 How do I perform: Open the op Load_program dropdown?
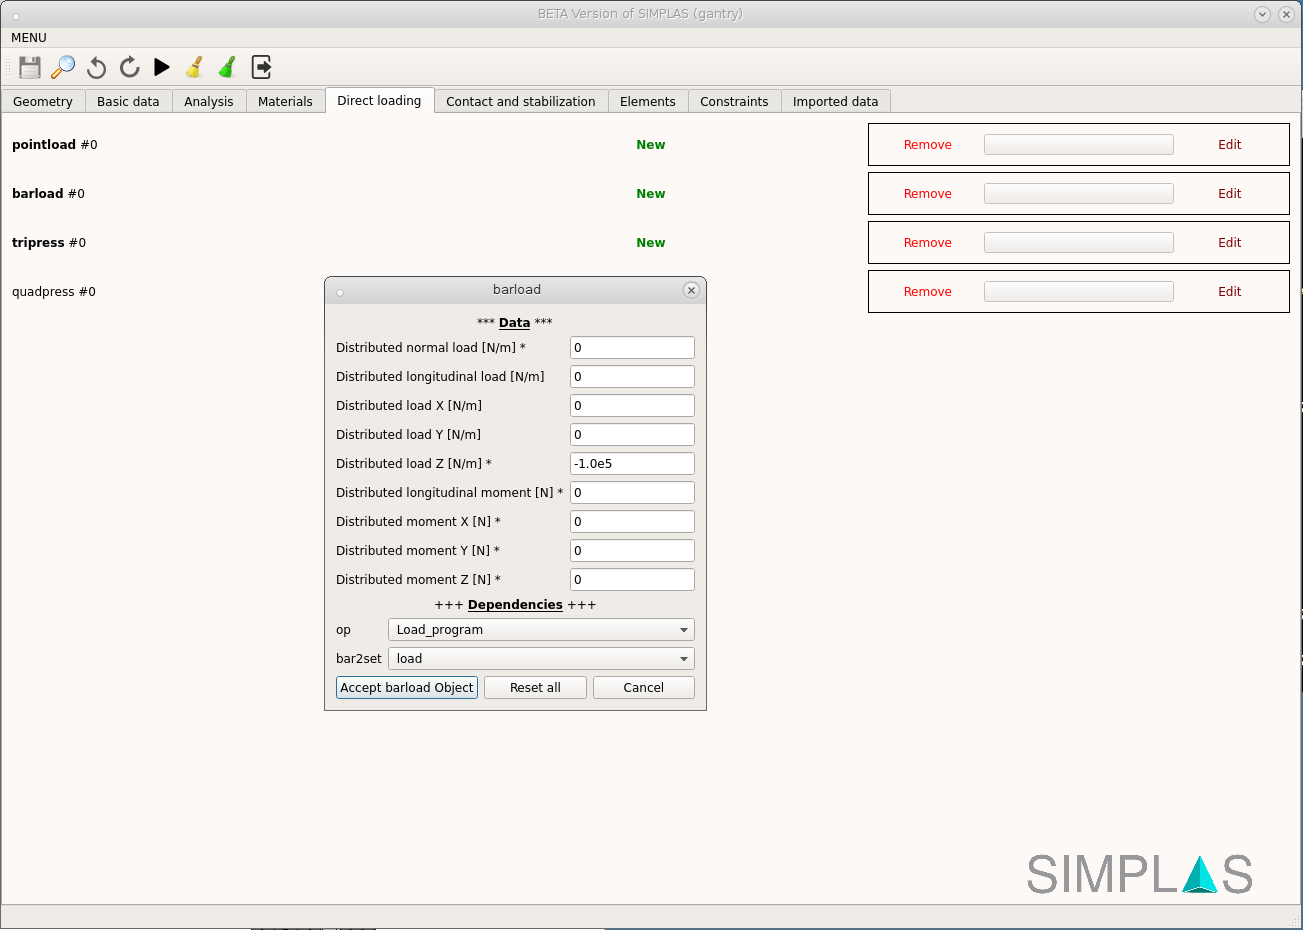click(x=541, y=630)
